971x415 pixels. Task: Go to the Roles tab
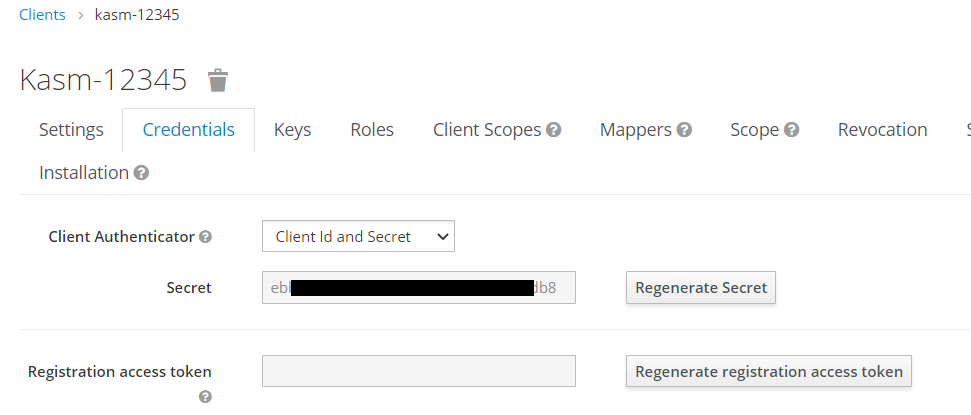click(x=372, y=130)
